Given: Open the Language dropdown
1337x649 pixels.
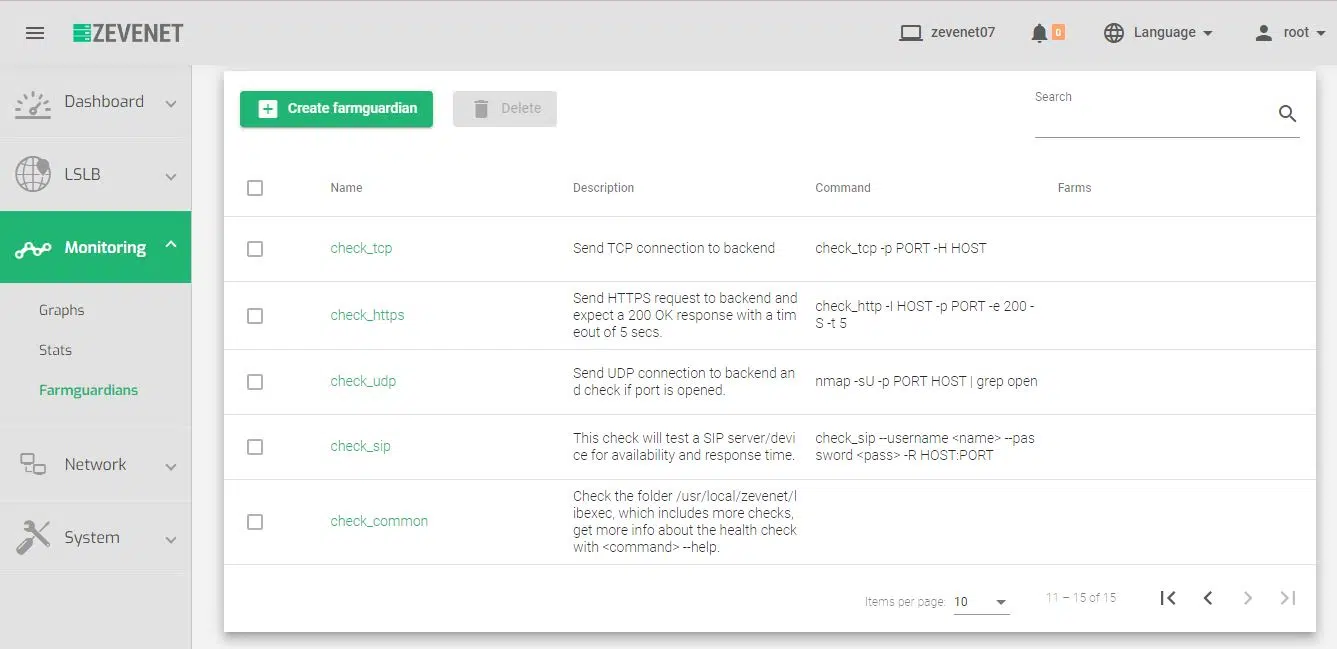Looking at the screenshot, I should click(1158, 33).
